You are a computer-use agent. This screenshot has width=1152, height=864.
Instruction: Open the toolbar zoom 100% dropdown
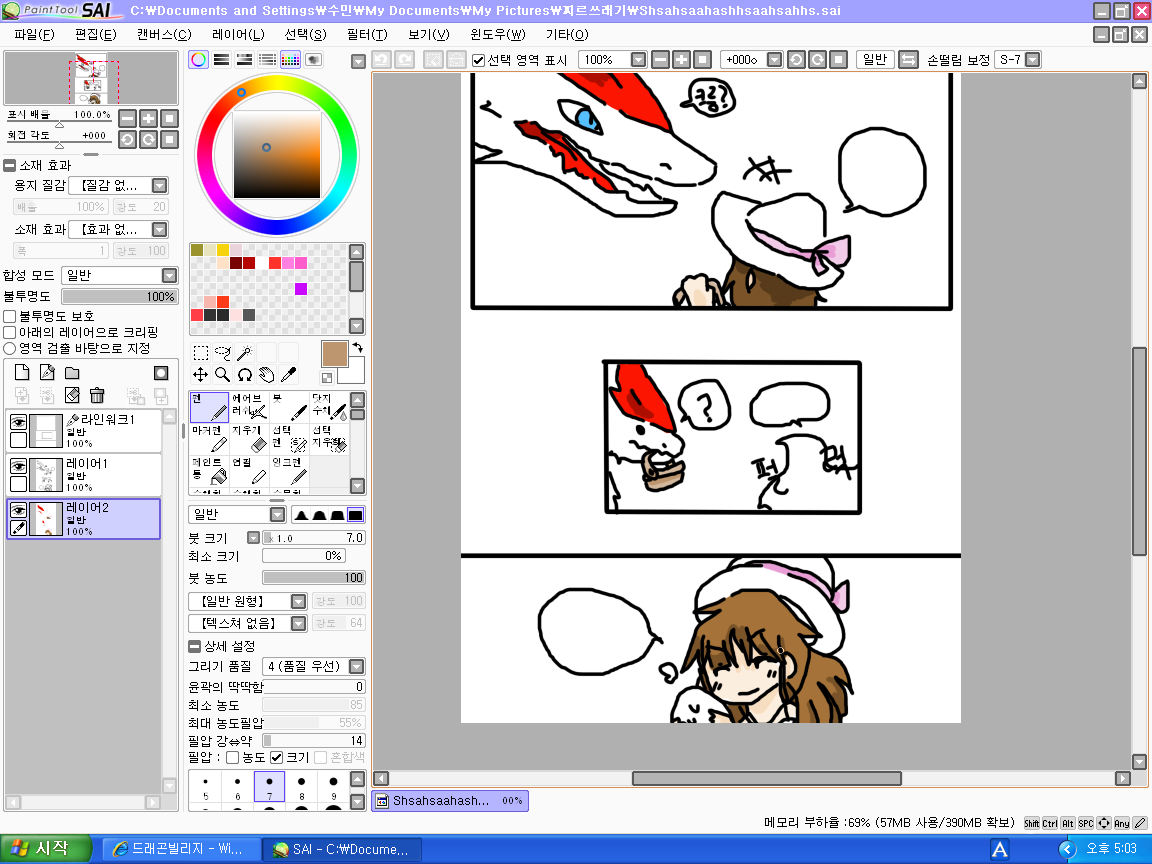coord(638,60)
